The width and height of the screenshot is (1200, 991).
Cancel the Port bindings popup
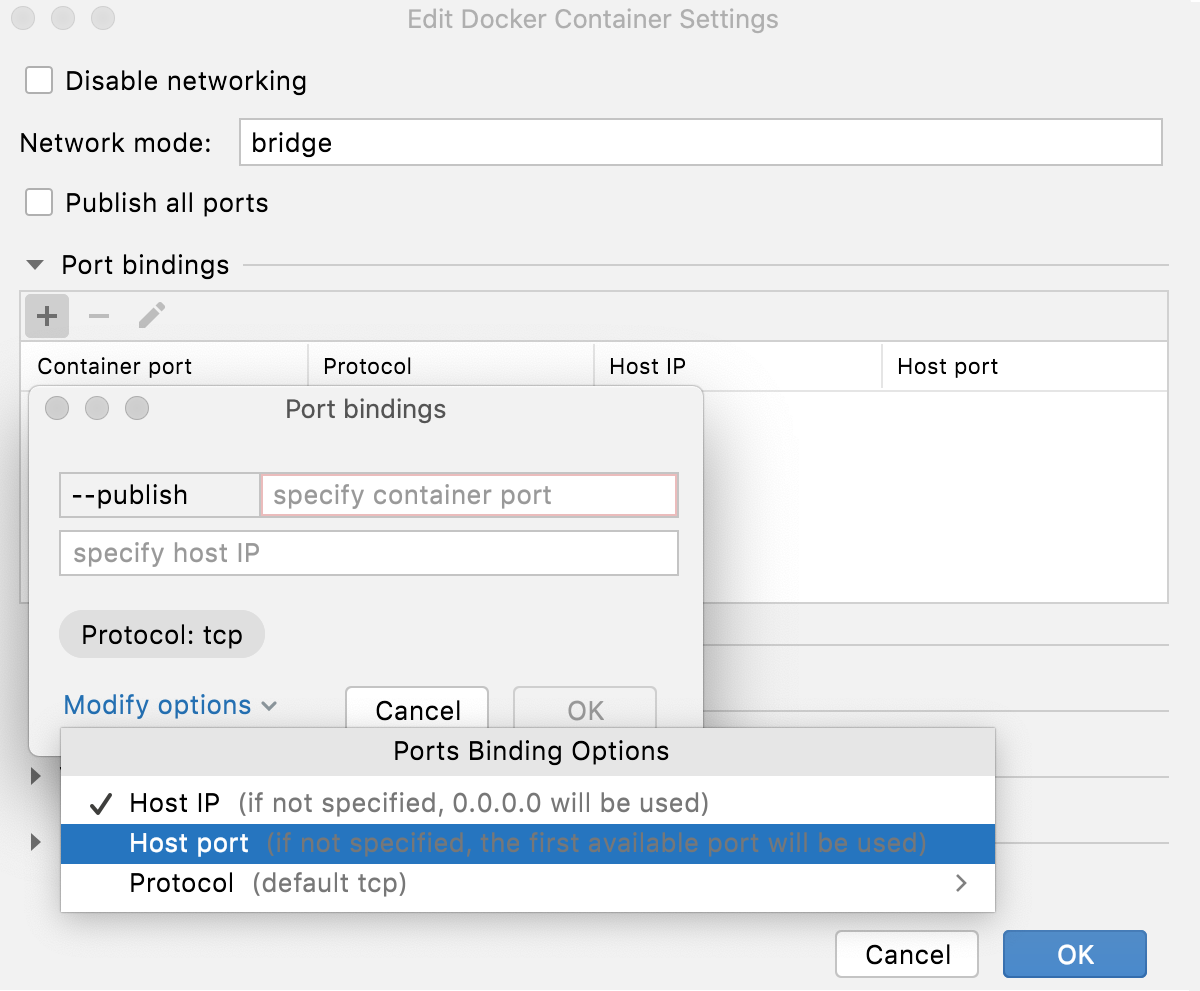point(416,710)
